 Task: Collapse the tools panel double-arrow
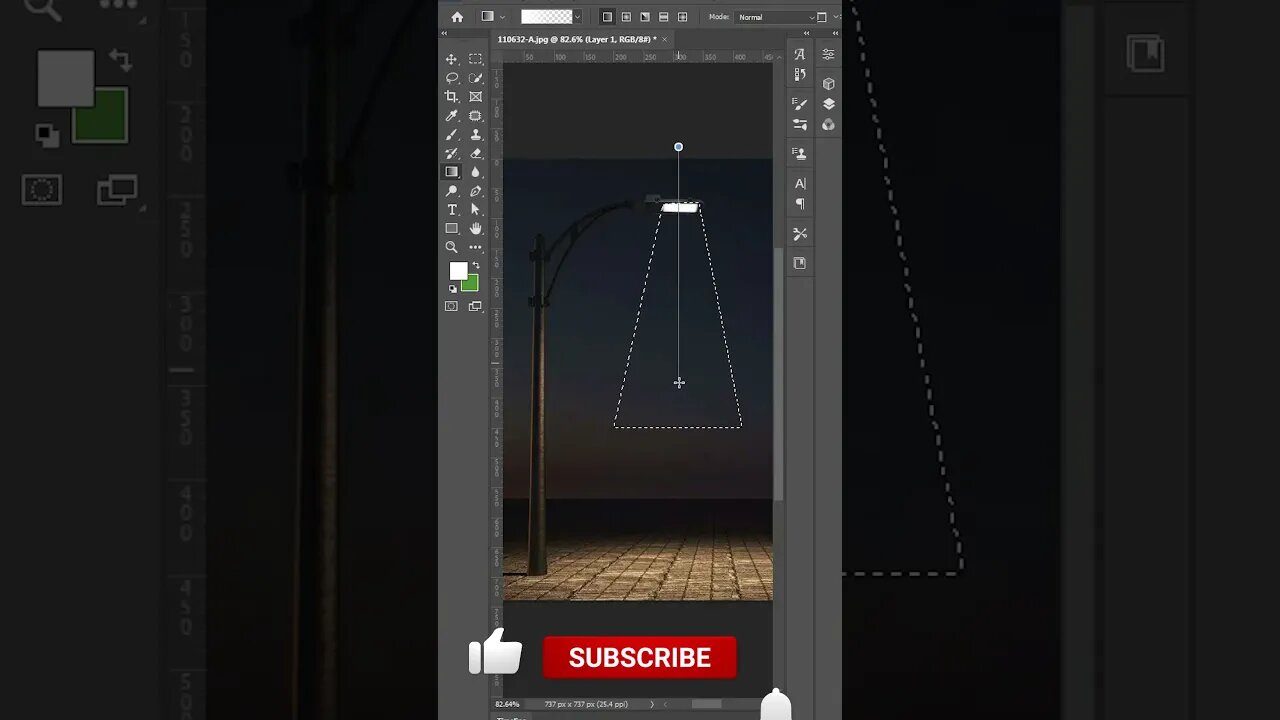[445, 34]
